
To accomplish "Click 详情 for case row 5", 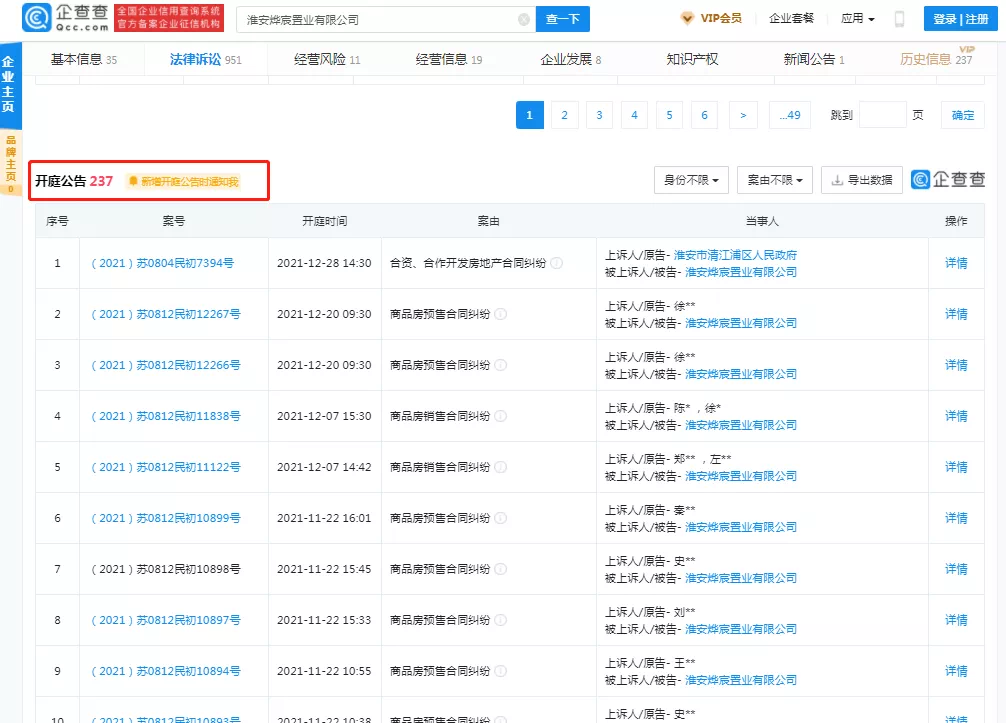I will 956,467.
